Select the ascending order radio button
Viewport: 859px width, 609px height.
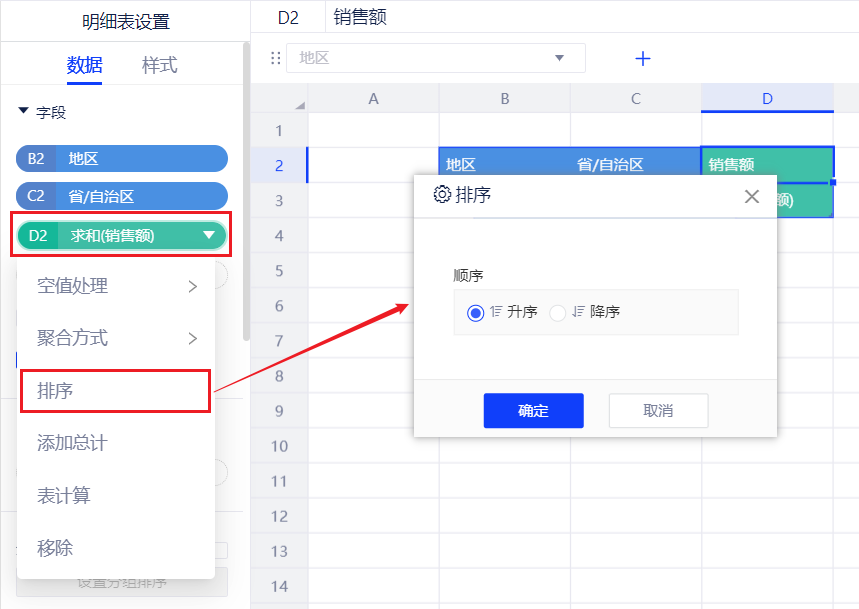coord(475,313)
